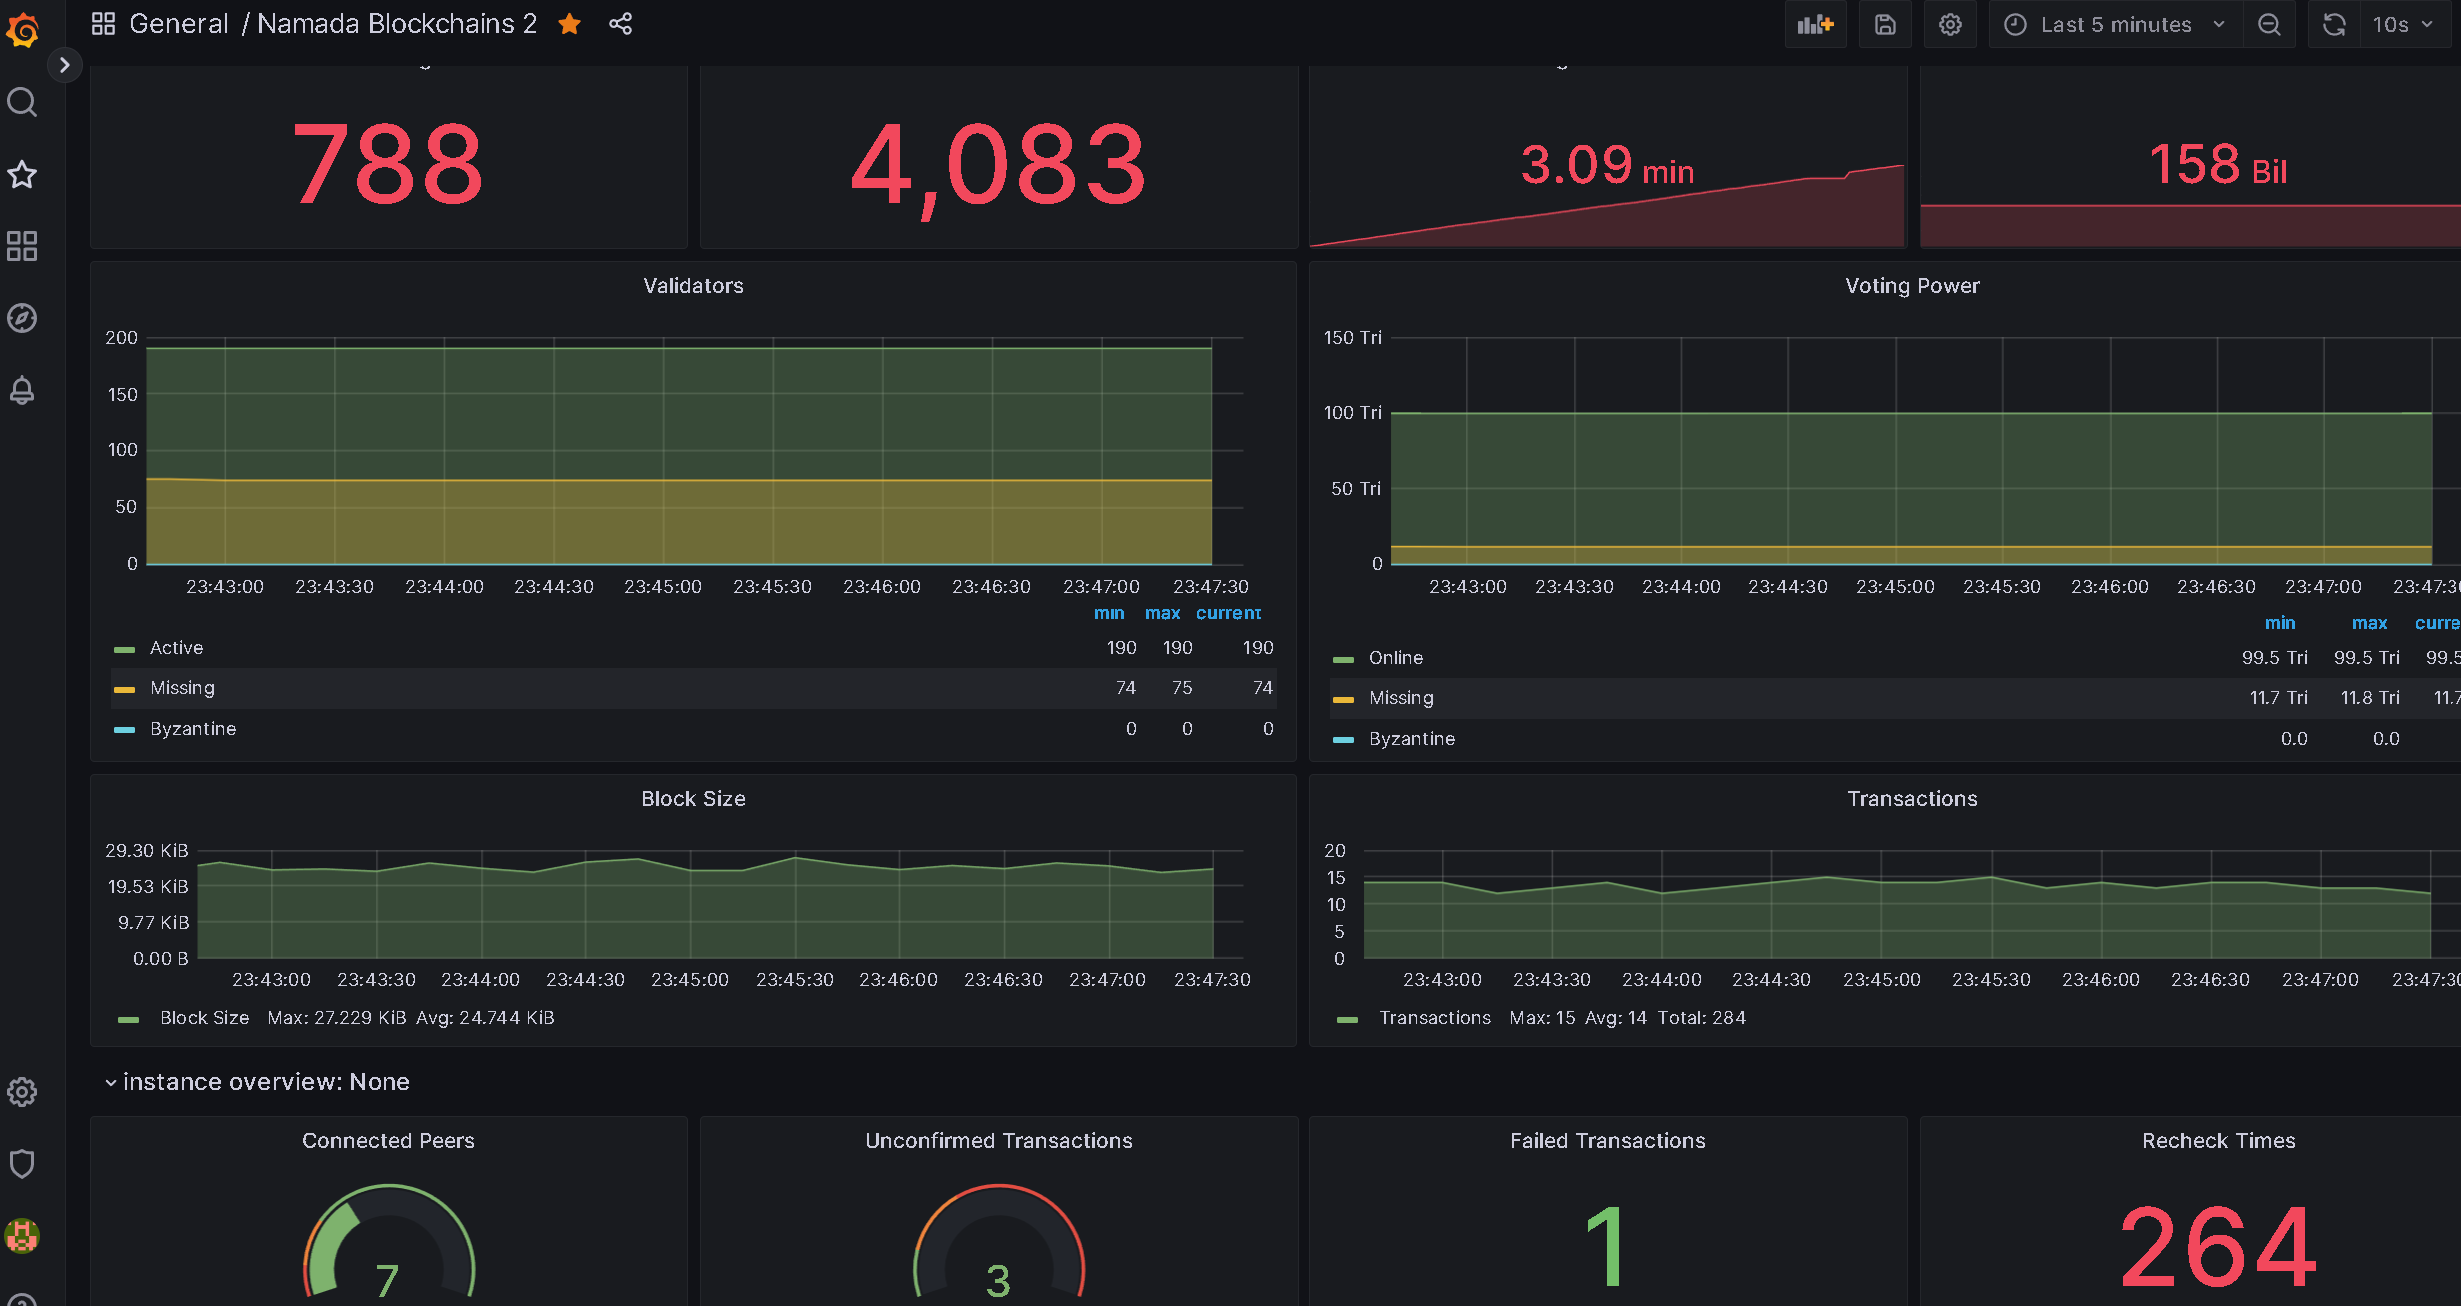Toggle Active series in Validators legend
The image size is (2461, 1306).
coord(176,648)
